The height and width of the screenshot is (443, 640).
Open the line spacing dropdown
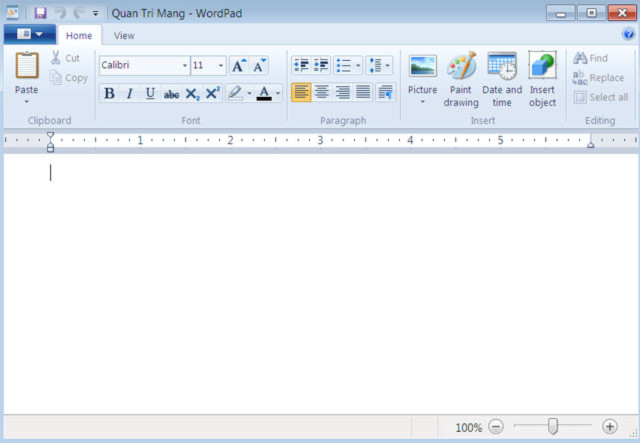coord(380,66)
